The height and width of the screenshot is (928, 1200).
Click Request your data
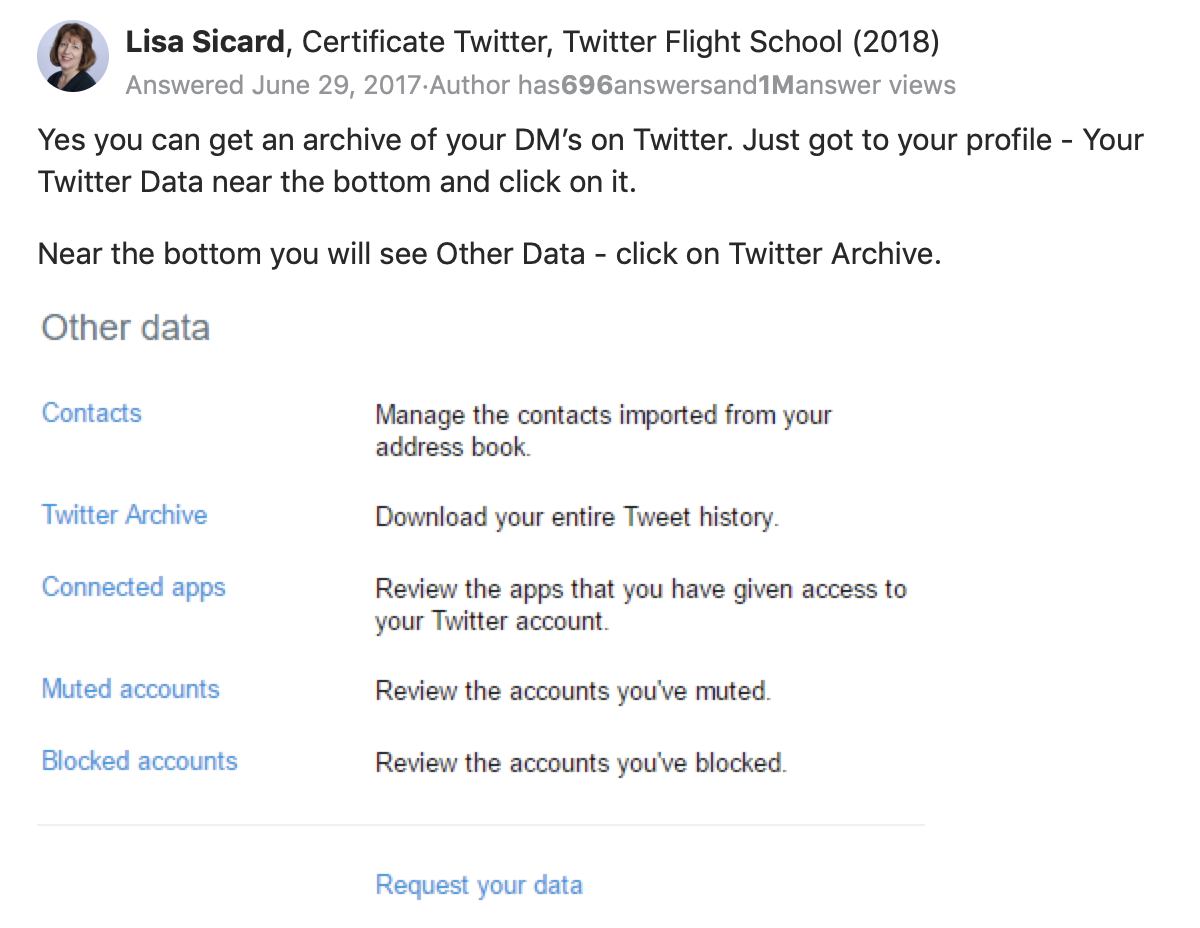(x=478, y=885)
